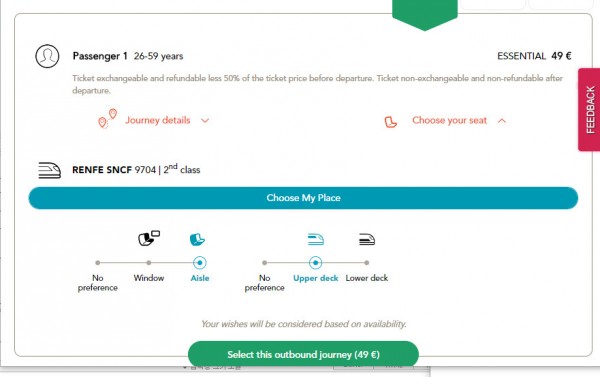
Task: Click the Upper deck option label
Action: pos(316,278)
